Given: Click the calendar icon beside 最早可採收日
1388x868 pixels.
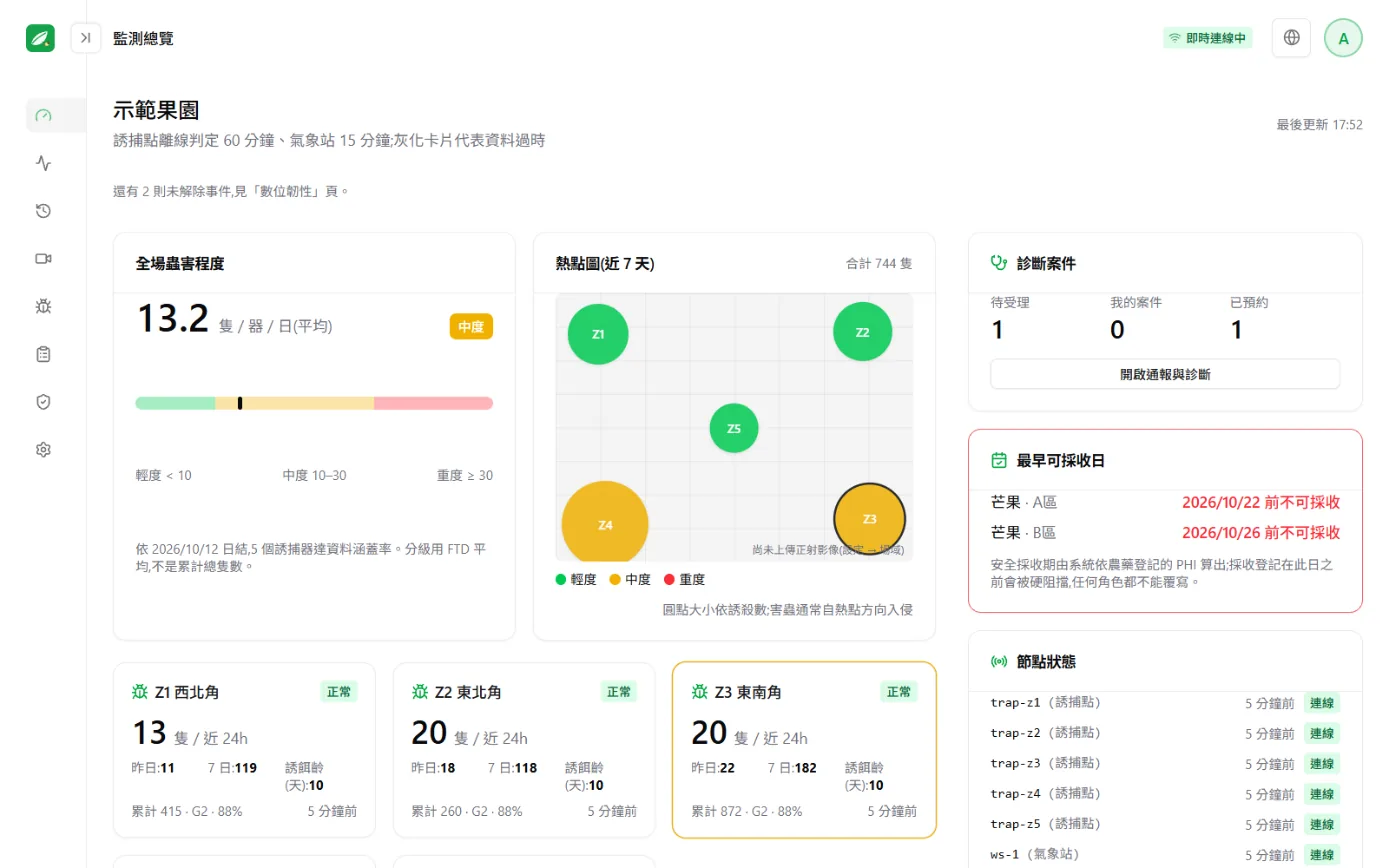Looking at the screenshot, I should [x=998, y=461].
